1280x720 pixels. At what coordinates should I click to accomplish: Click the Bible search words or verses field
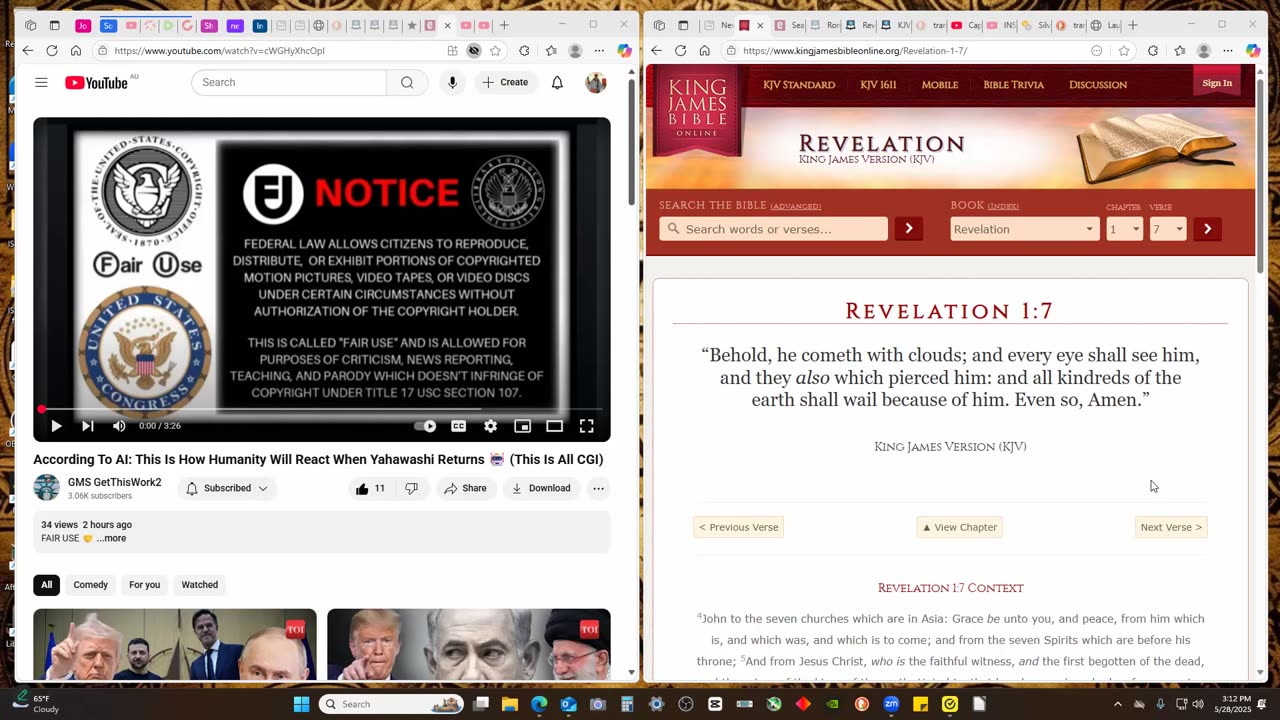click(773, 229)
